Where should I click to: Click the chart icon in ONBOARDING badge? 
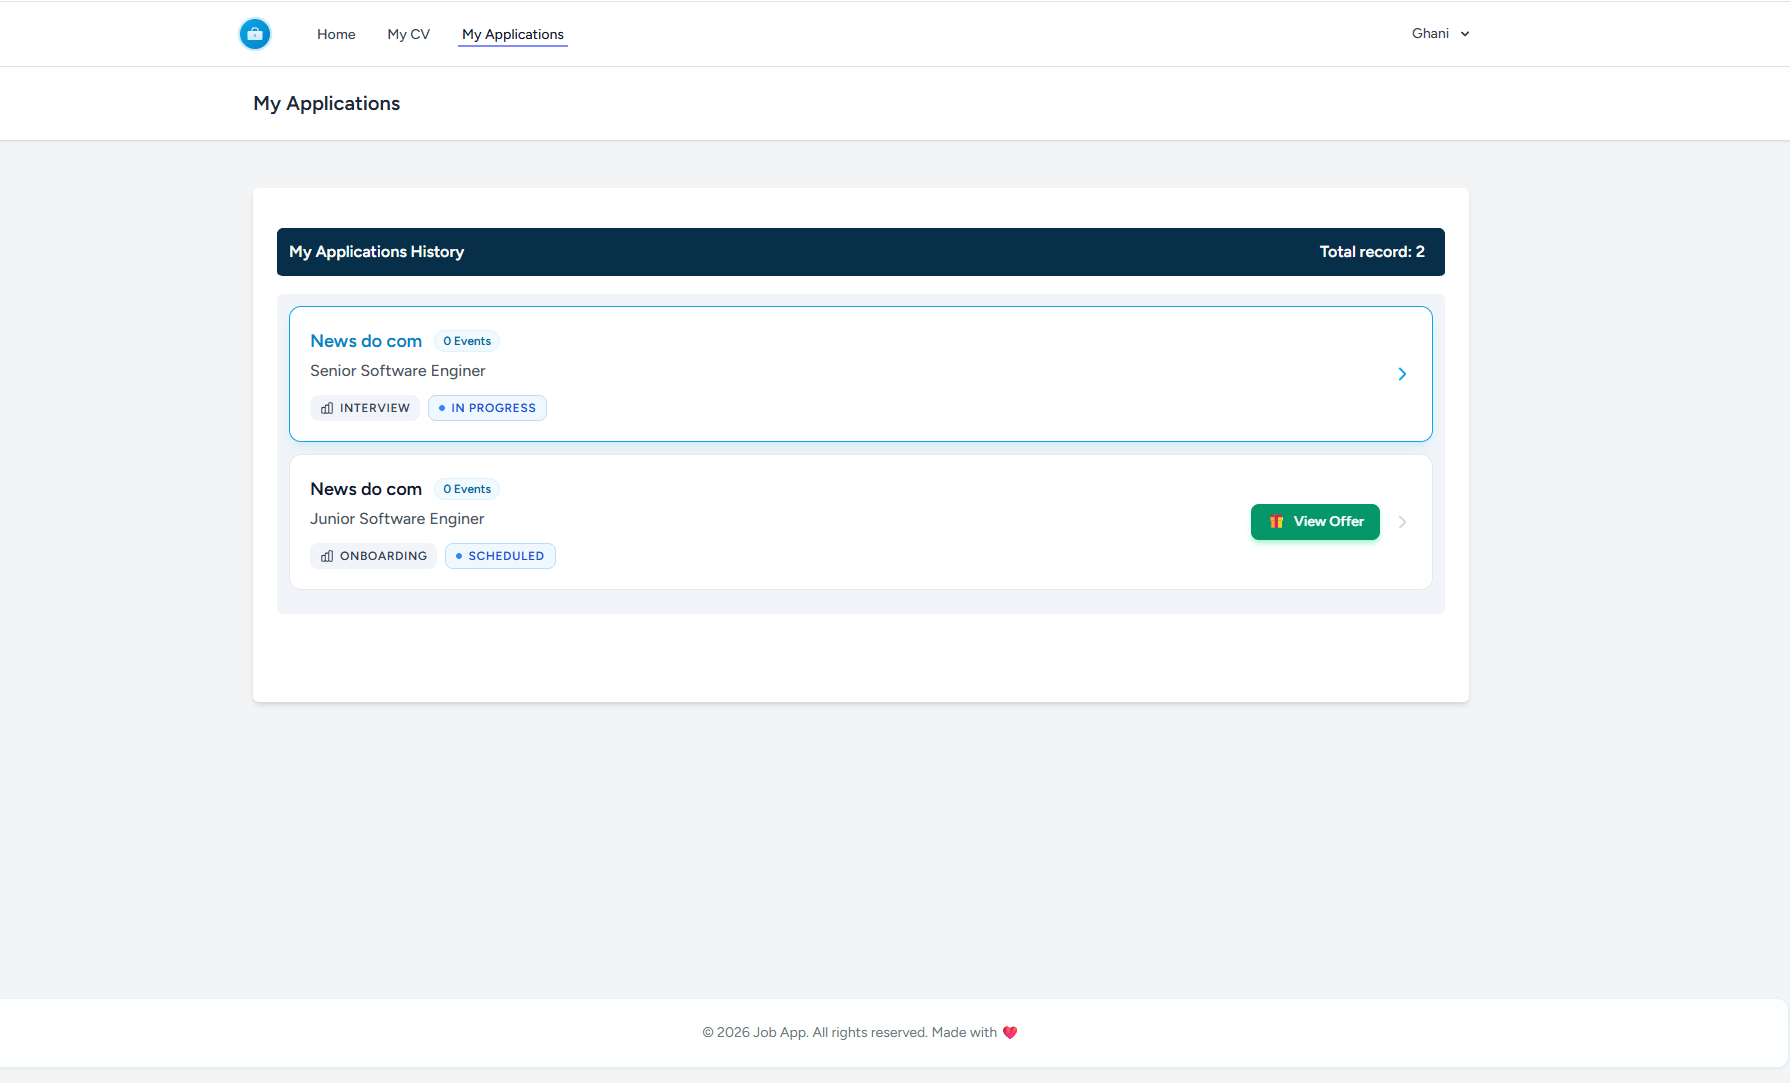327,556
